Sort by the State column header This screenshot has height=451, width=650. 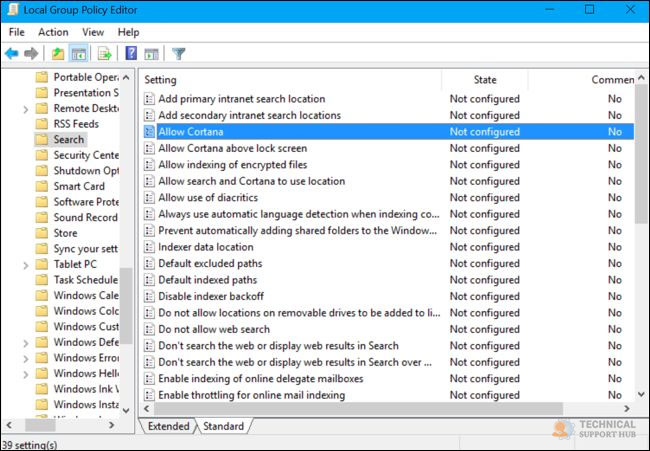[485, 80]
